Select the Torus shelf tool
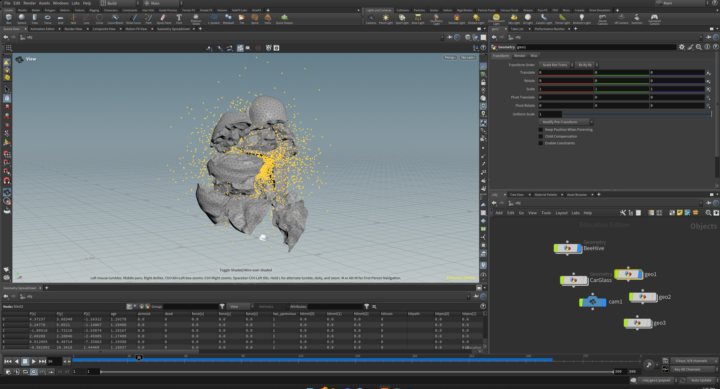The image size is (720, 389). pos(47,18)
